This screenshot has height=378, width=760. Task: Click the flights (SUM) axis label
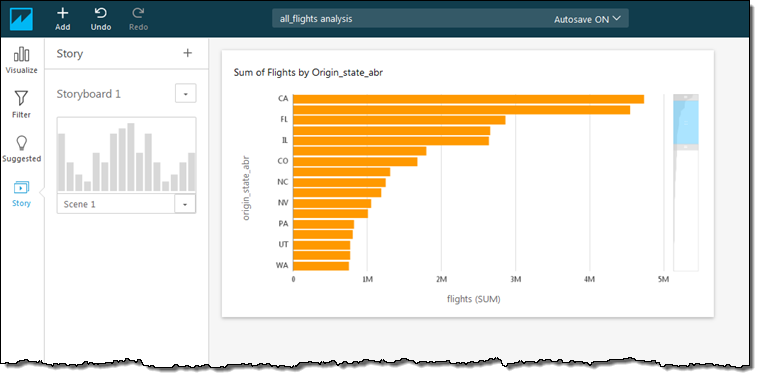pyautogui.click(x=474, y=299)
